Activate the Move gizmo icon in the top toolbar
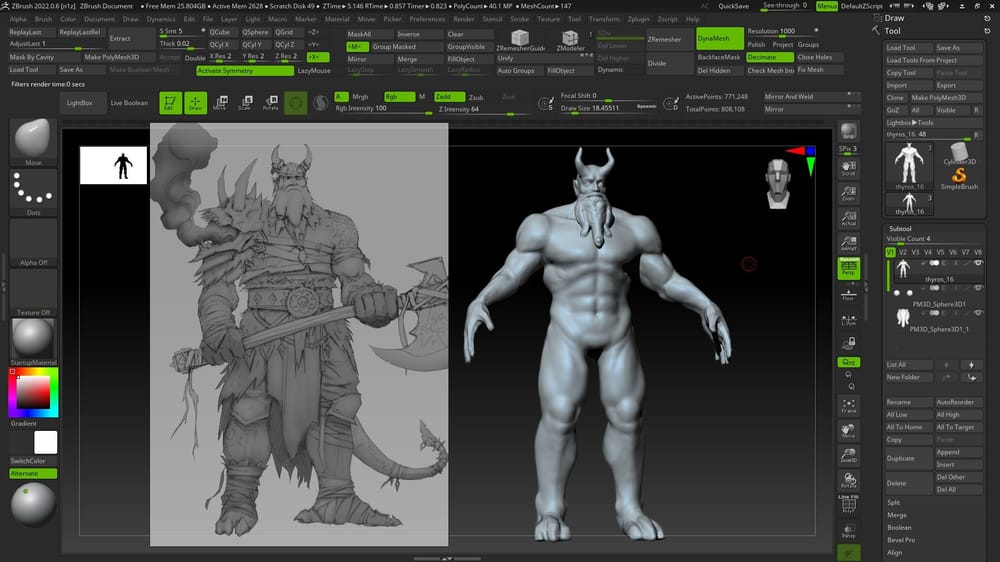The image size is (1000, 562). 220,103
